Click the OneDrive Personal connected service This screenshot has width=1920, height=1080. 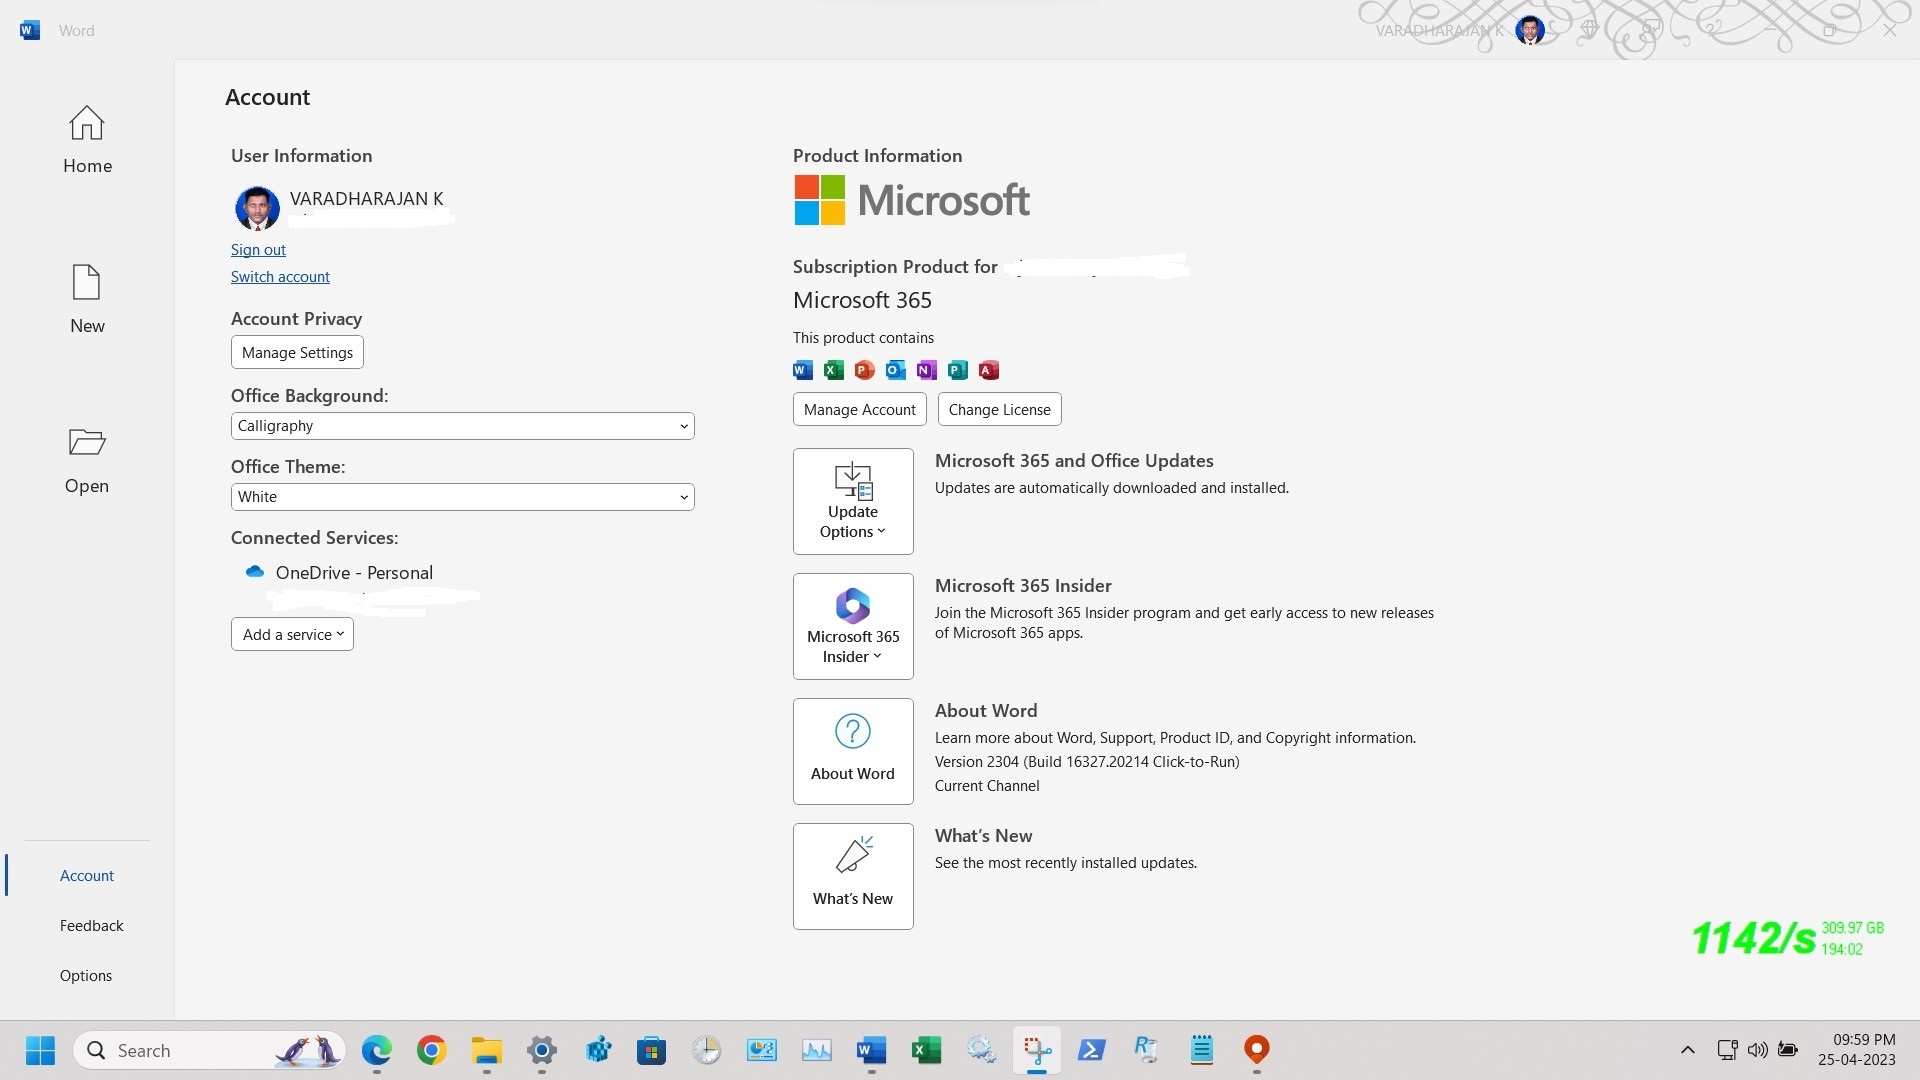coord(353,571)
